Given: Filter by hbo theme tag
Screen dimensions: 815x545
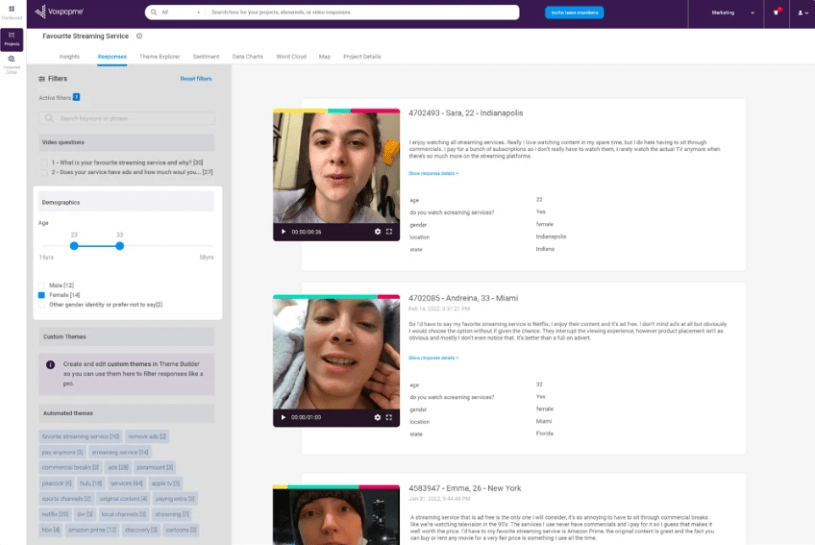Looking at the screenshot, I should [x=50, y=530].
